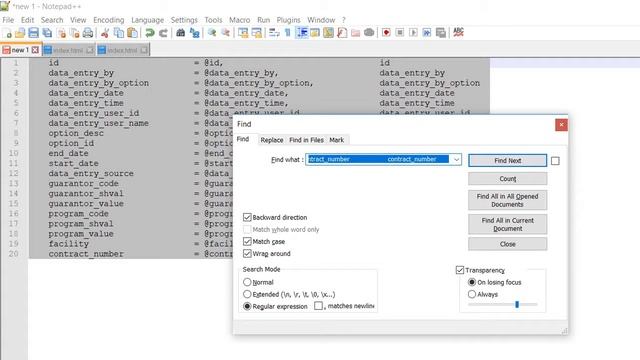Screen dimensions: 640x360
Task: Start macro recording with red dot icon
Action: (x=386, y=33)
